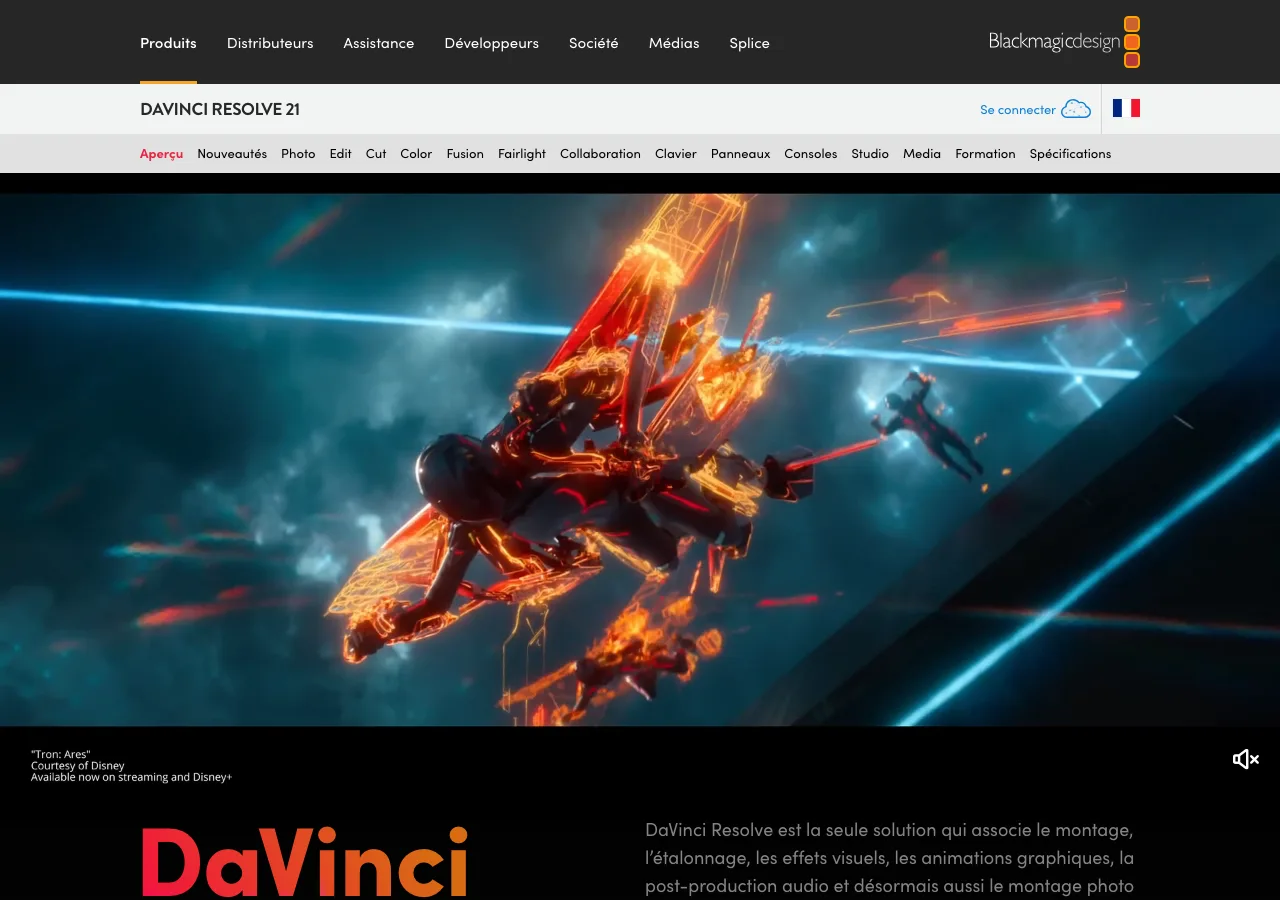Screen dimensions: 1280x900
Task: Open the Assistance menu
Action: pyautogui.click(x=379, y=43)
